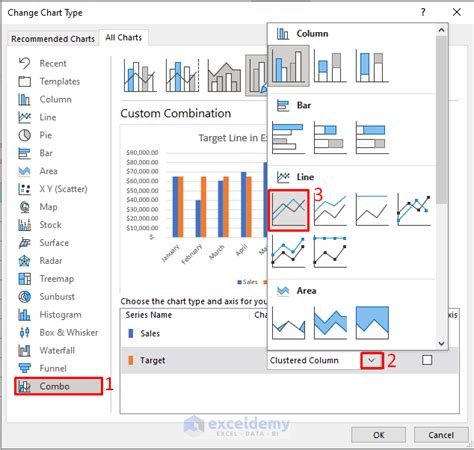This screenshot has width=474, height=450.
Task: Pick the Stacked Area chart type
Action: click(x=330, y=323)
